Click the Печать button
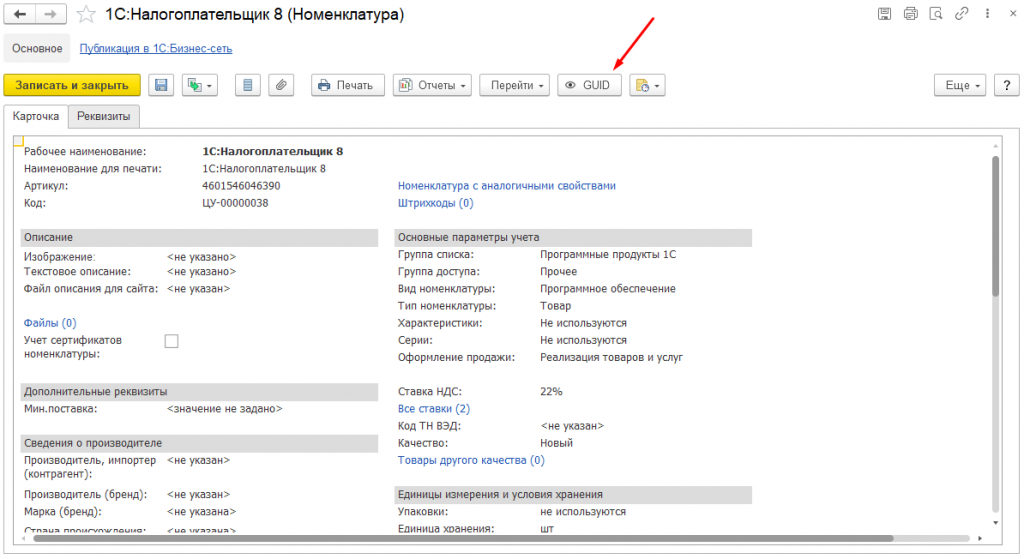This screenshot has height=559, width=1024. pos(347,86)
